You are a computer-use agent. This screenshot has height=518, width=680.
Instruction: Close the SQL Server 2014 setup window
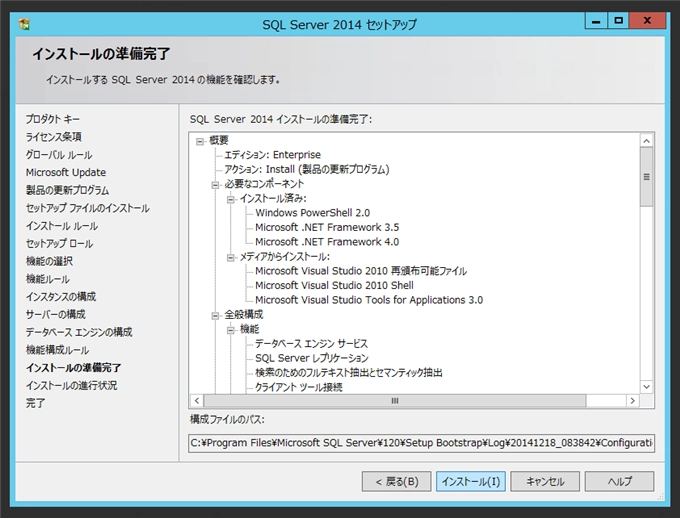(647, 20)
